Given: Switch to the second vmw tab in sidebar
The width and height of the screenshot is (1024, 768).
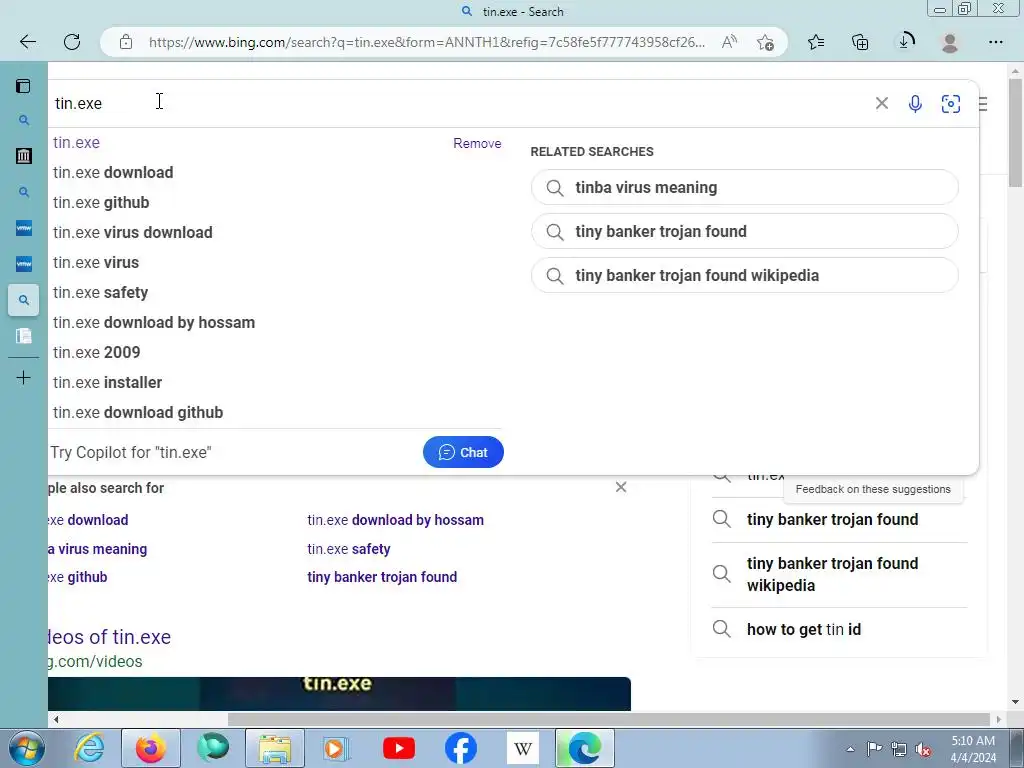Looking at the screenshot, I should tap(24, 264).
